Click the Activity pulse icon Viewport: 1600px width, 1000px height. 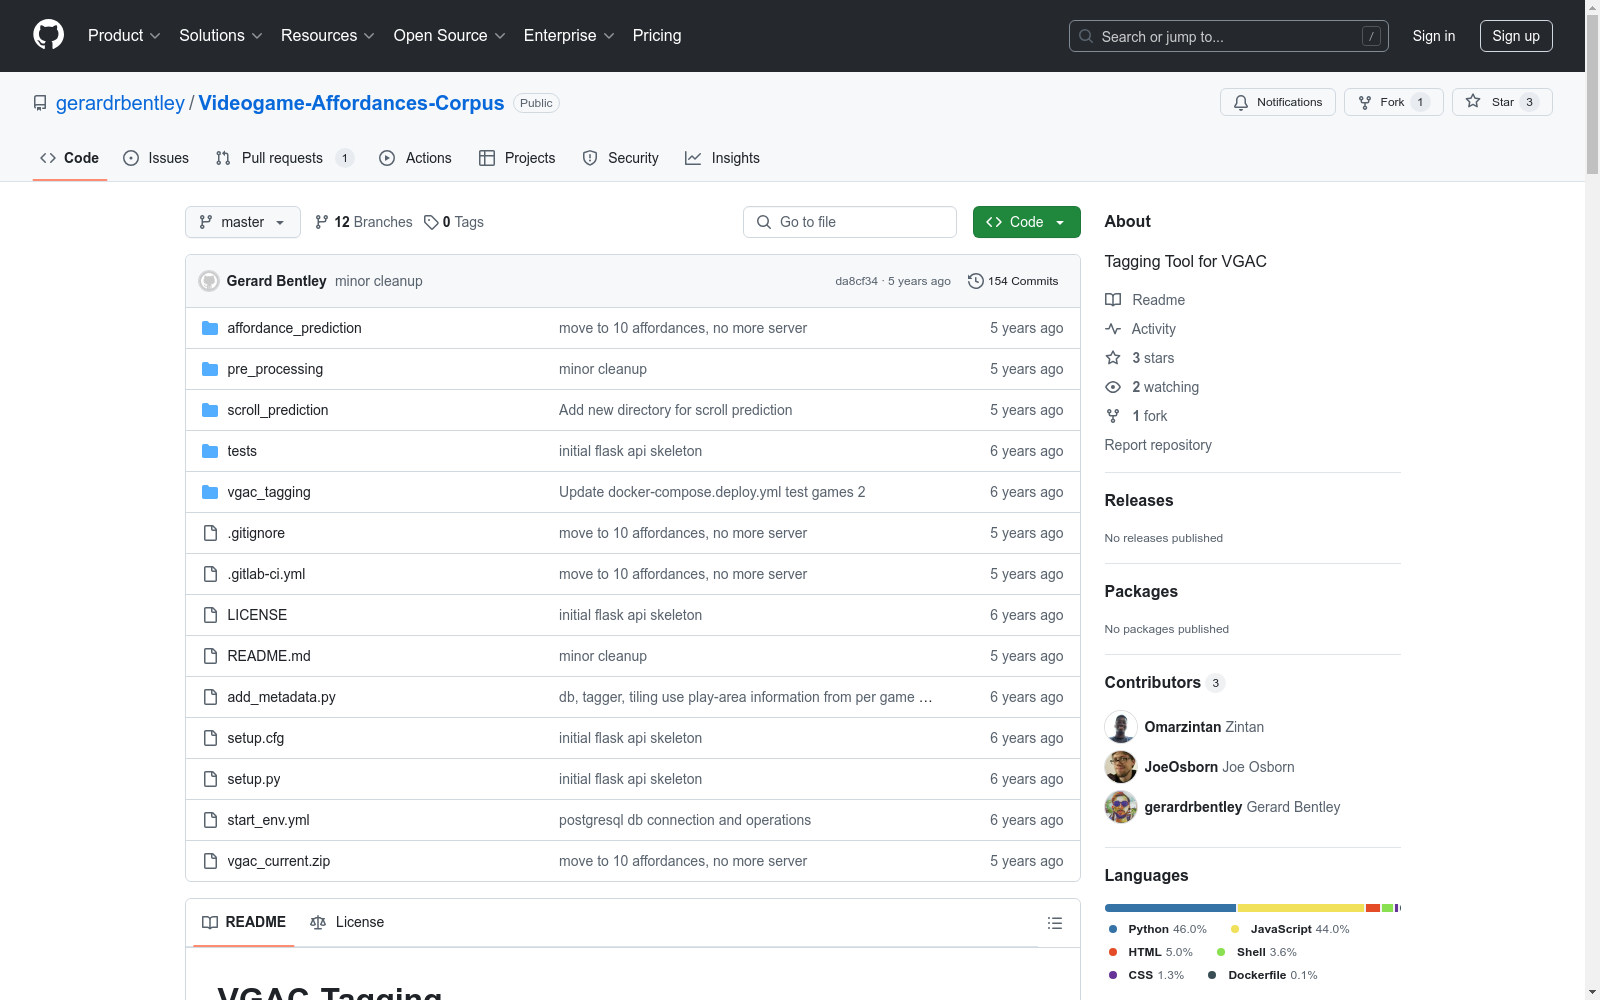coord(1113,329)
